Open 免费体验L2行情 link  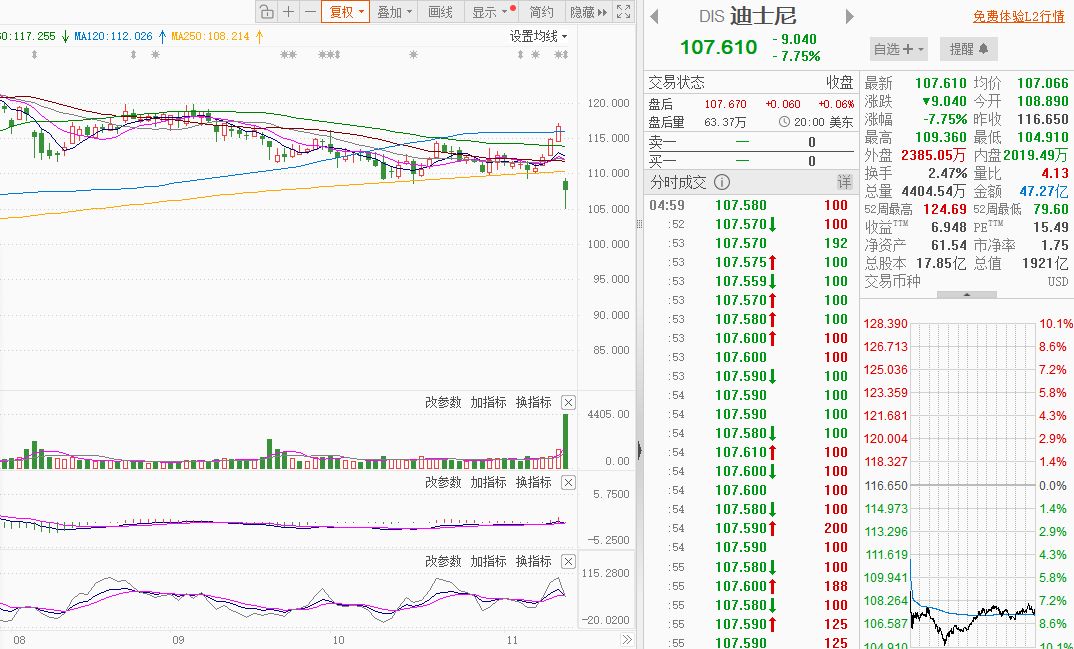tap(1019, 16)
